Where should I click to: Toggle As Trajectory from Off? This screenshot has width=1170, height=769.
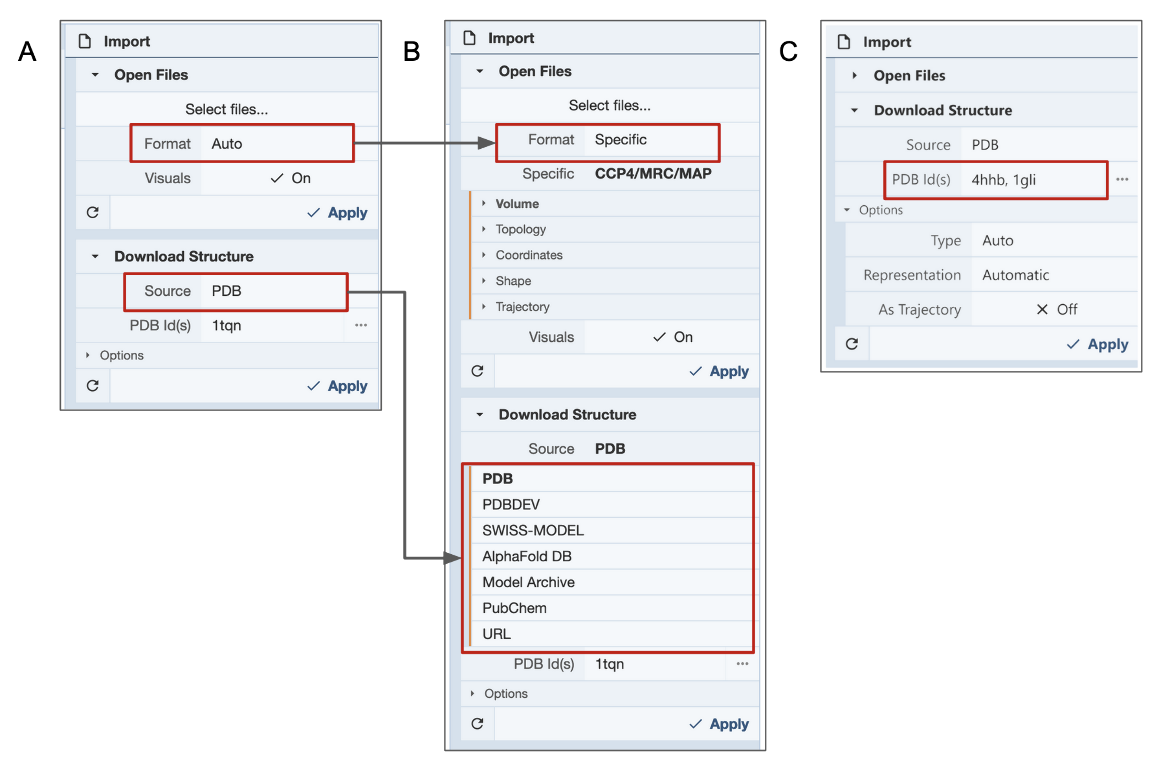[1055, 310]
